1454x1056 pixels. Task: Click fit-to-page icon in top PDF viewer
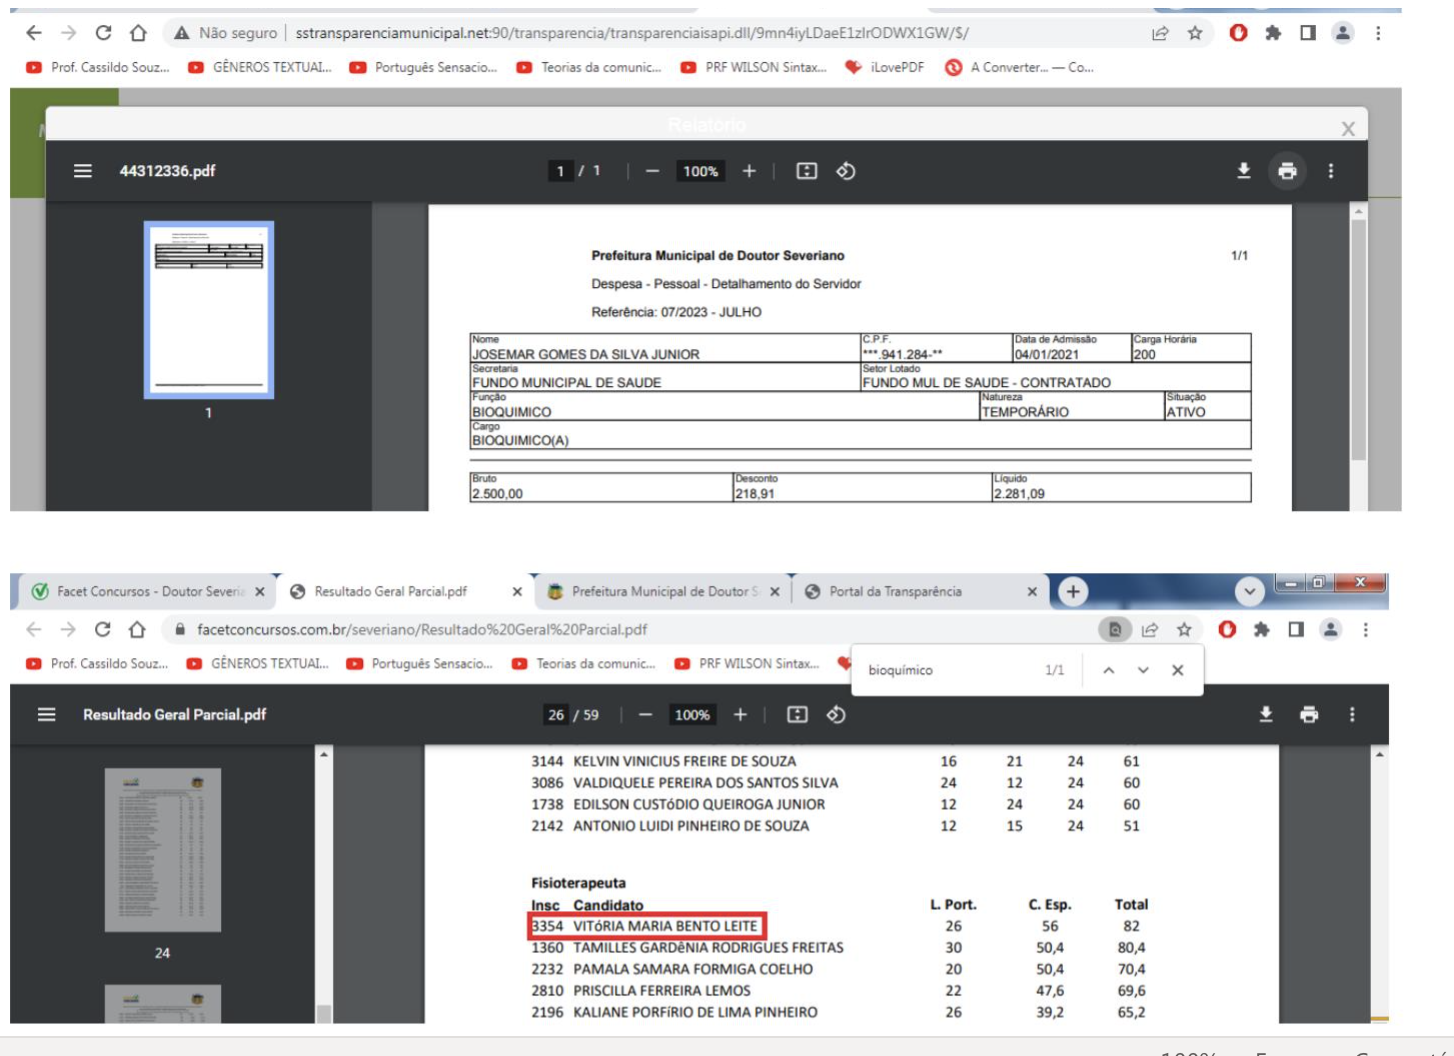(806, 171)
